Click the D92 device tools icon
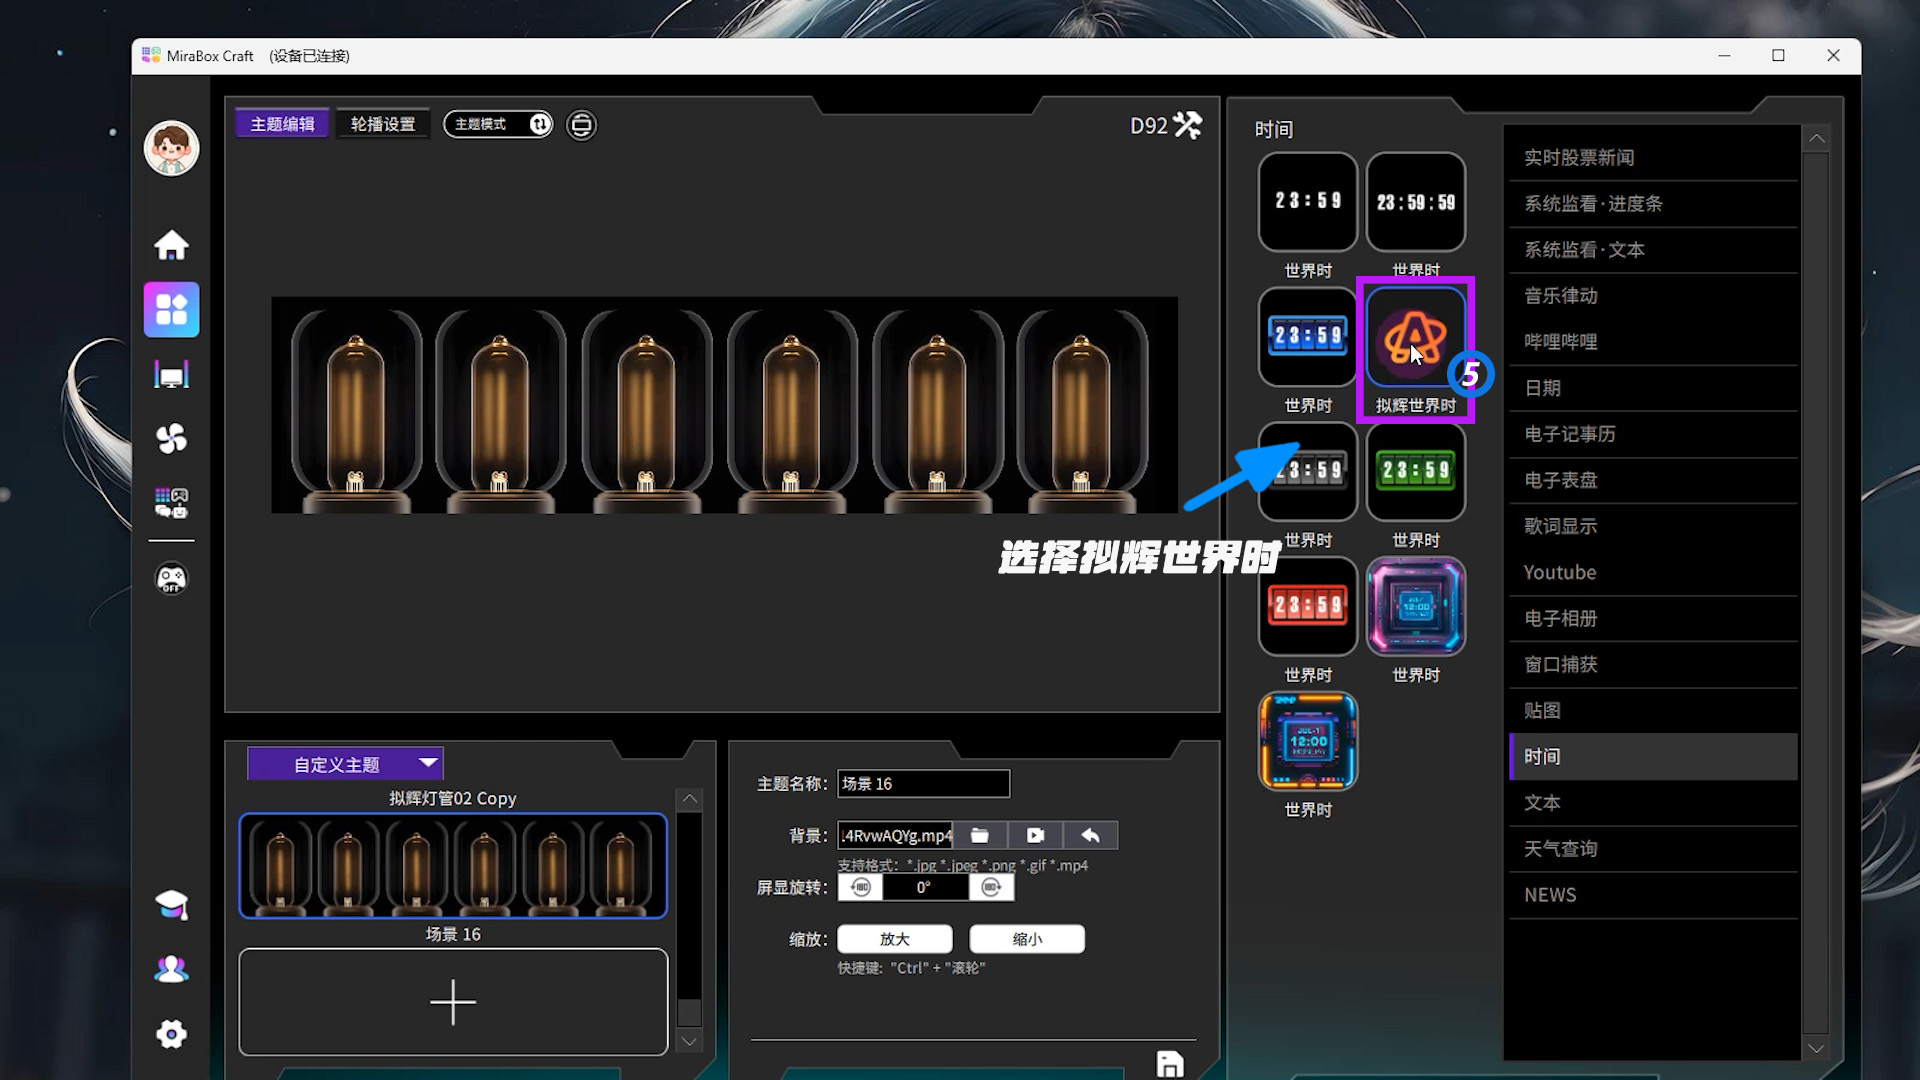This screenshot has height=1080, width=1920. point(1188,125)
